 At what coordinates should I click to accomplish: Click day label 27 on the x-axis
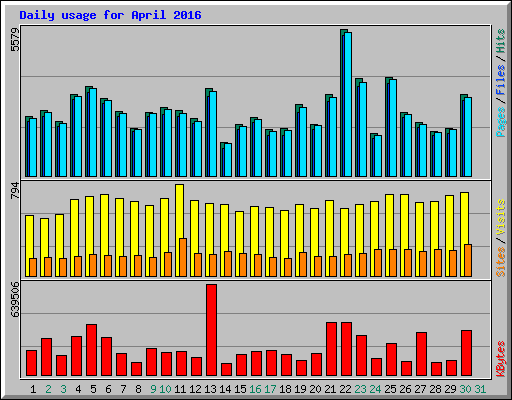(420, 389)
